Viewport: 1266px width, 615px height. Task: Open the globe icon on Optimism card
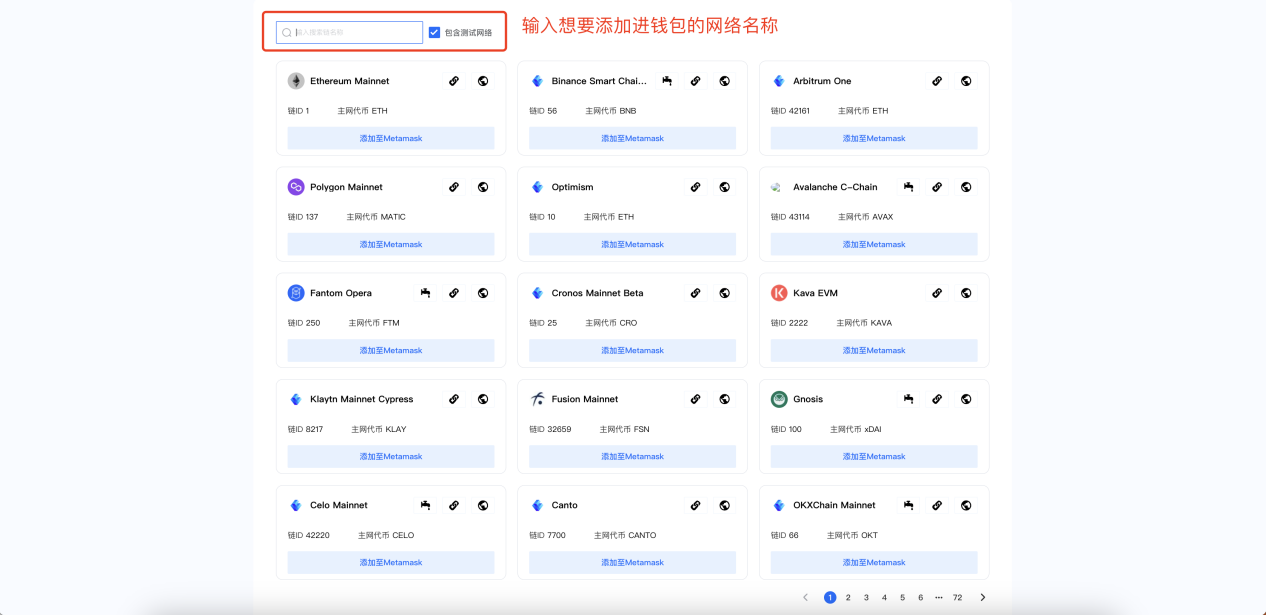(x=725, y=187)
